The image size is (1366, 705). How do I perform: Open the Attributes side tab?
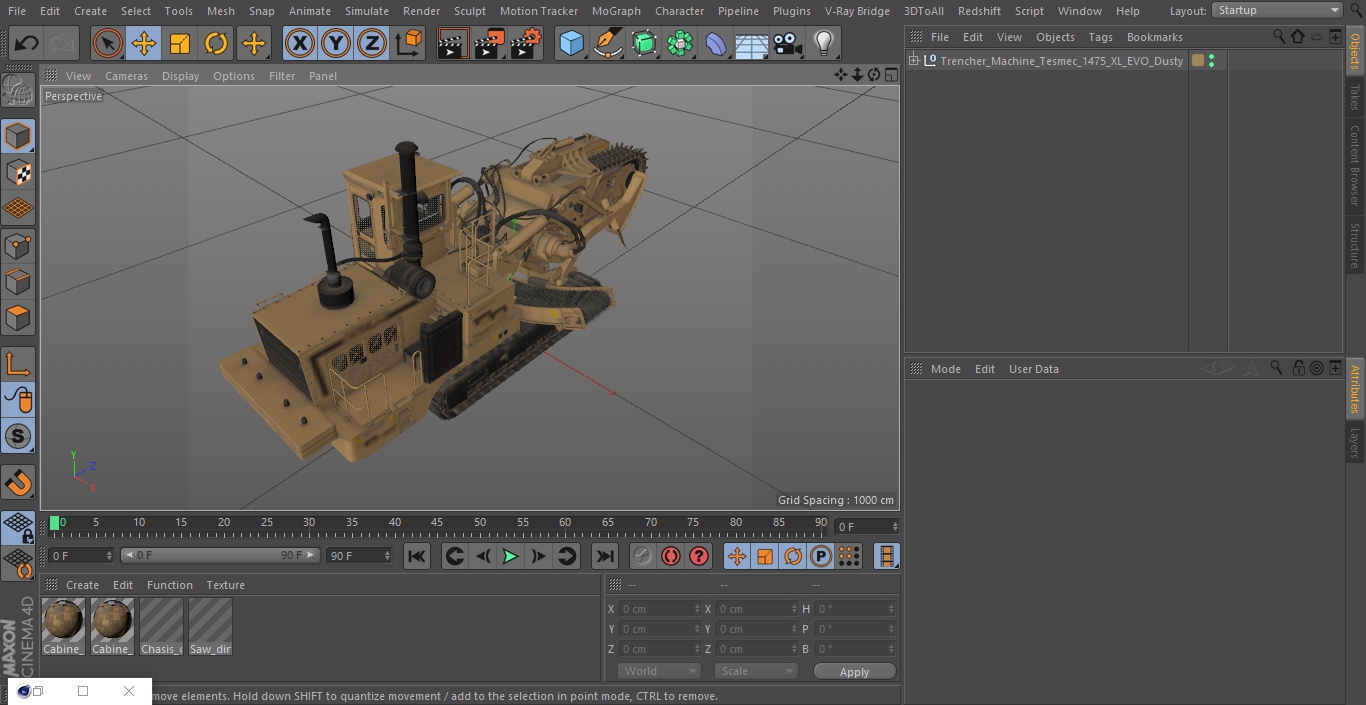pyautogui.click(x=1355, y=389)
